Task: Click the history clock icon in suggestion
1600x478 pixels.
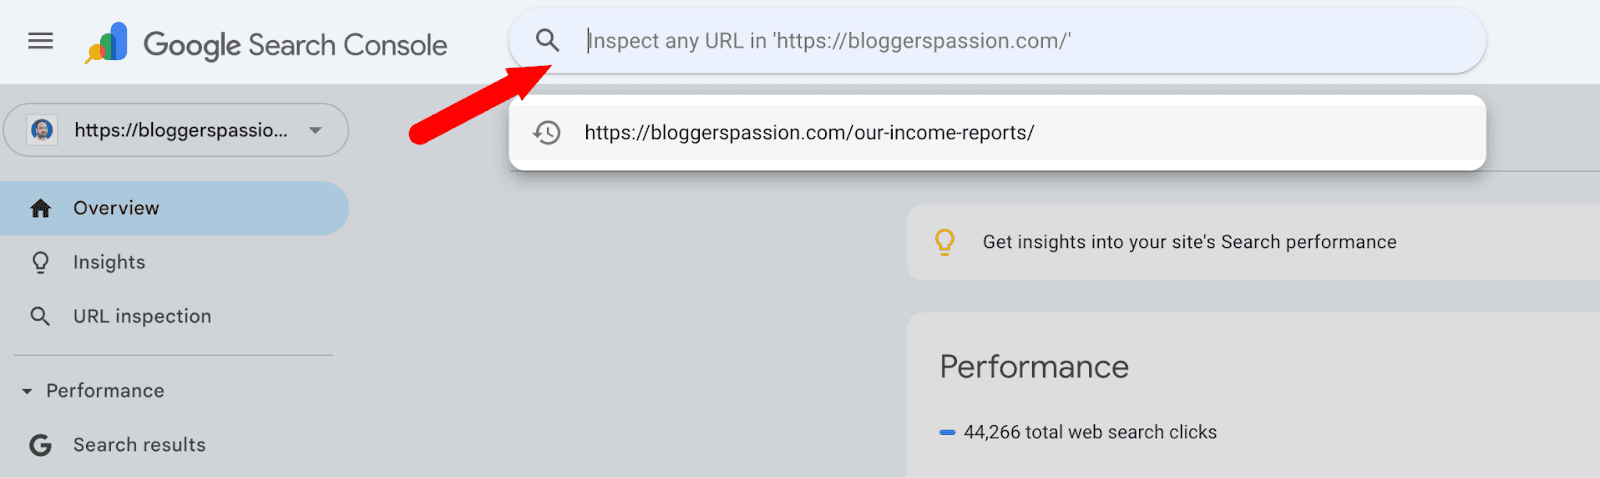Action: [x=547, y=132]
